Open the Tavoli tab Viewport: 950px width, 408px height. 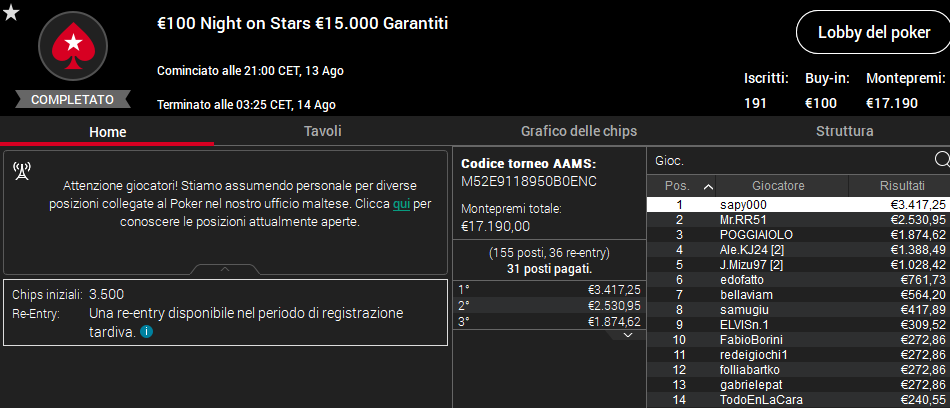(x=323, y=131)
